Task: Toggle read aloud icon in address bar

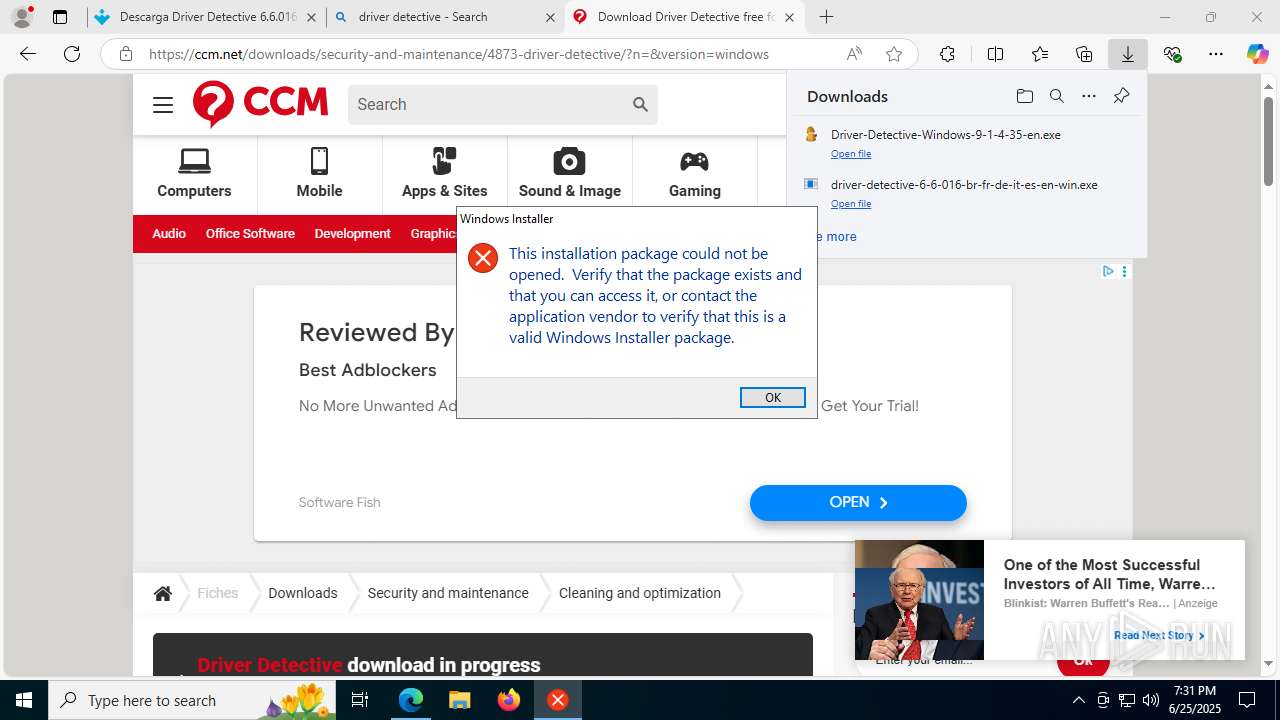Action: (x=855, y=54)
